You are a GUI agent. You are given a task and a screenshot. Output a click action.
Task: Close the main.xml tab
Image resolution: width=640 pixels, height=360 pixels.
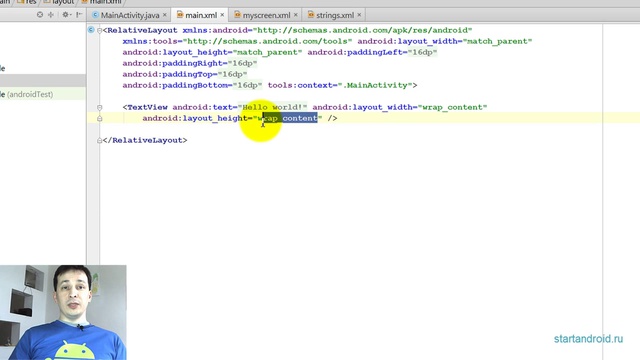(222, 15)
